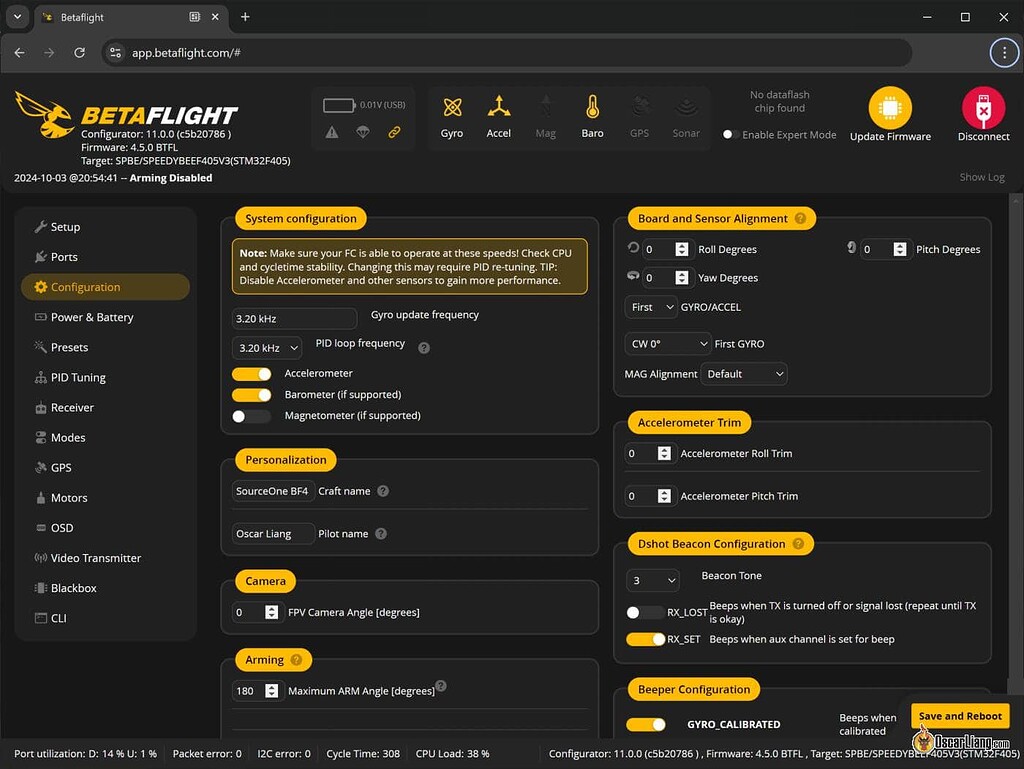Screen dimensions: 1024x769
Task: Open the Video Transmitter tab
Action: click(x=105, y=557)
